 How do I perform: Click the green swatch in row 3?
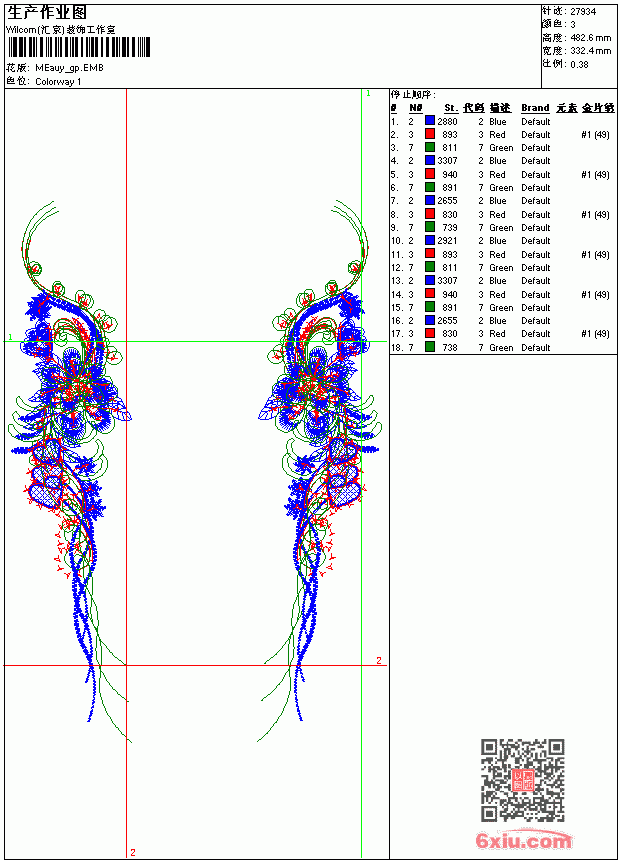pos(430,147)
